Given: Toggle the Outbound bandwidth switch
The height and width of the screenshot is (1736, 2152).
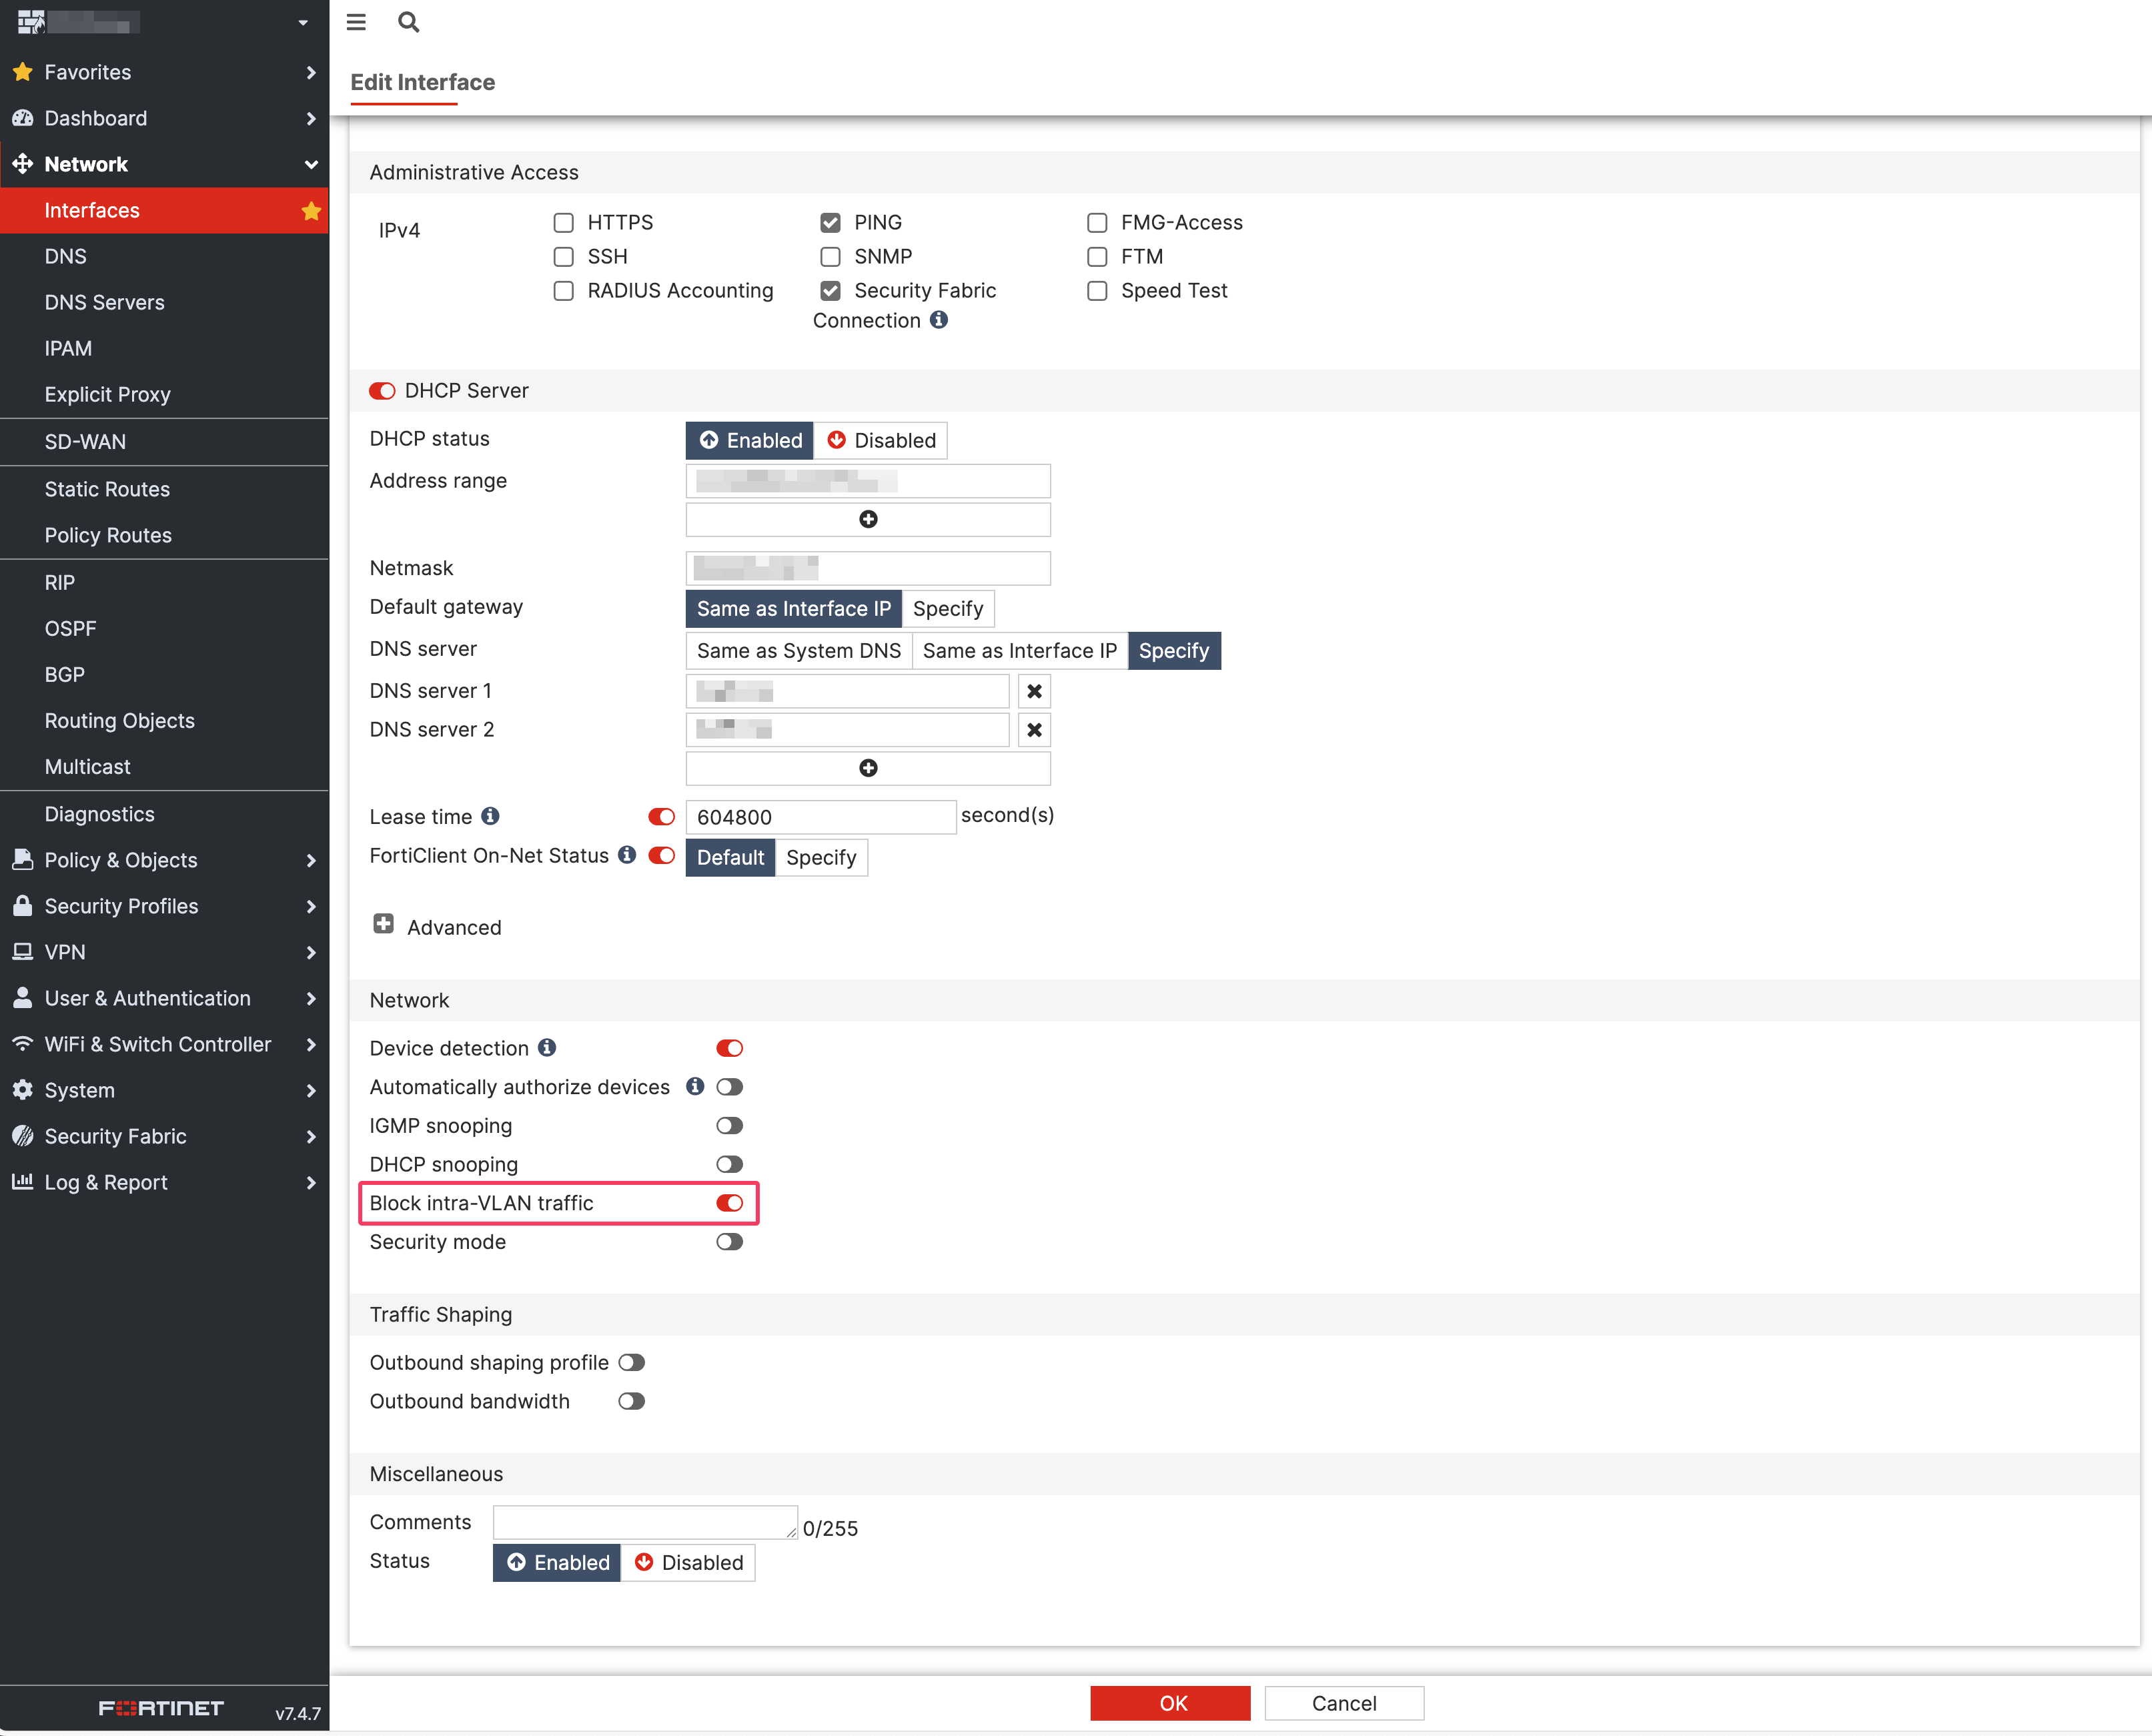Looking at the screenshot, I should click(x=631, y=1401).
